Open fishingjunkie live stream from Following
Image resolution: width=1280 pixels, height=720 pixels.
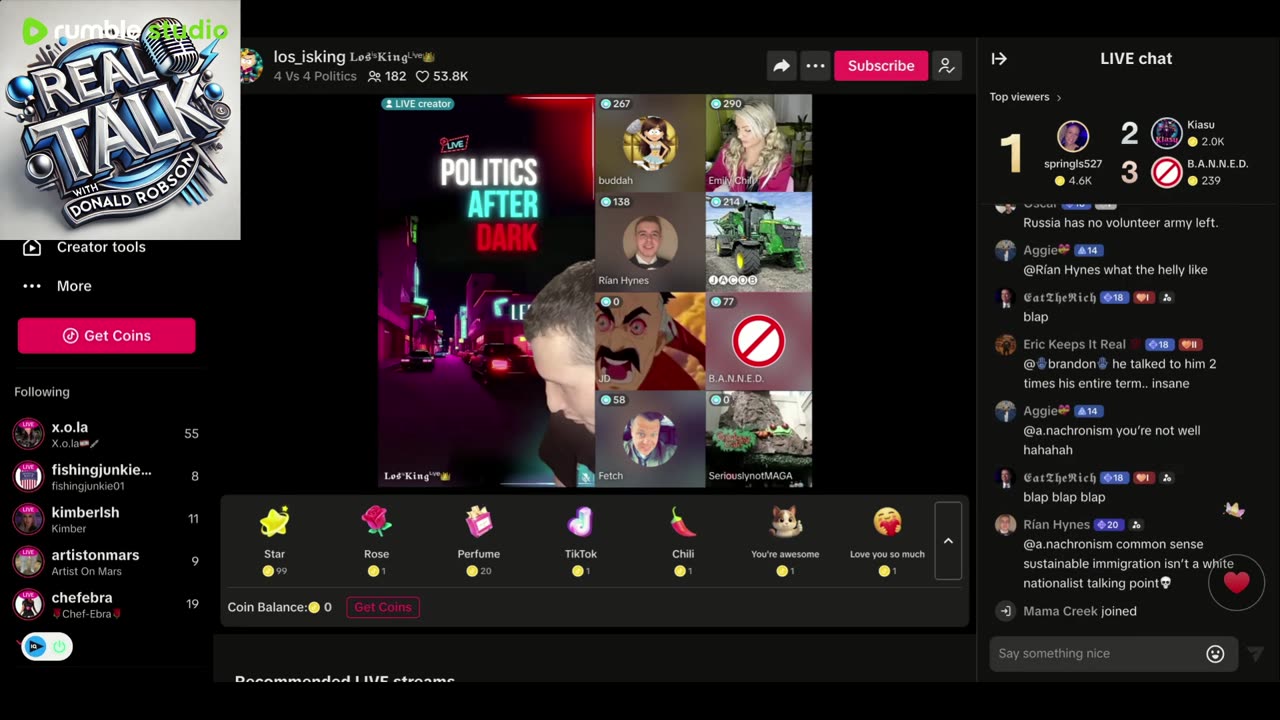pos(105,477)
